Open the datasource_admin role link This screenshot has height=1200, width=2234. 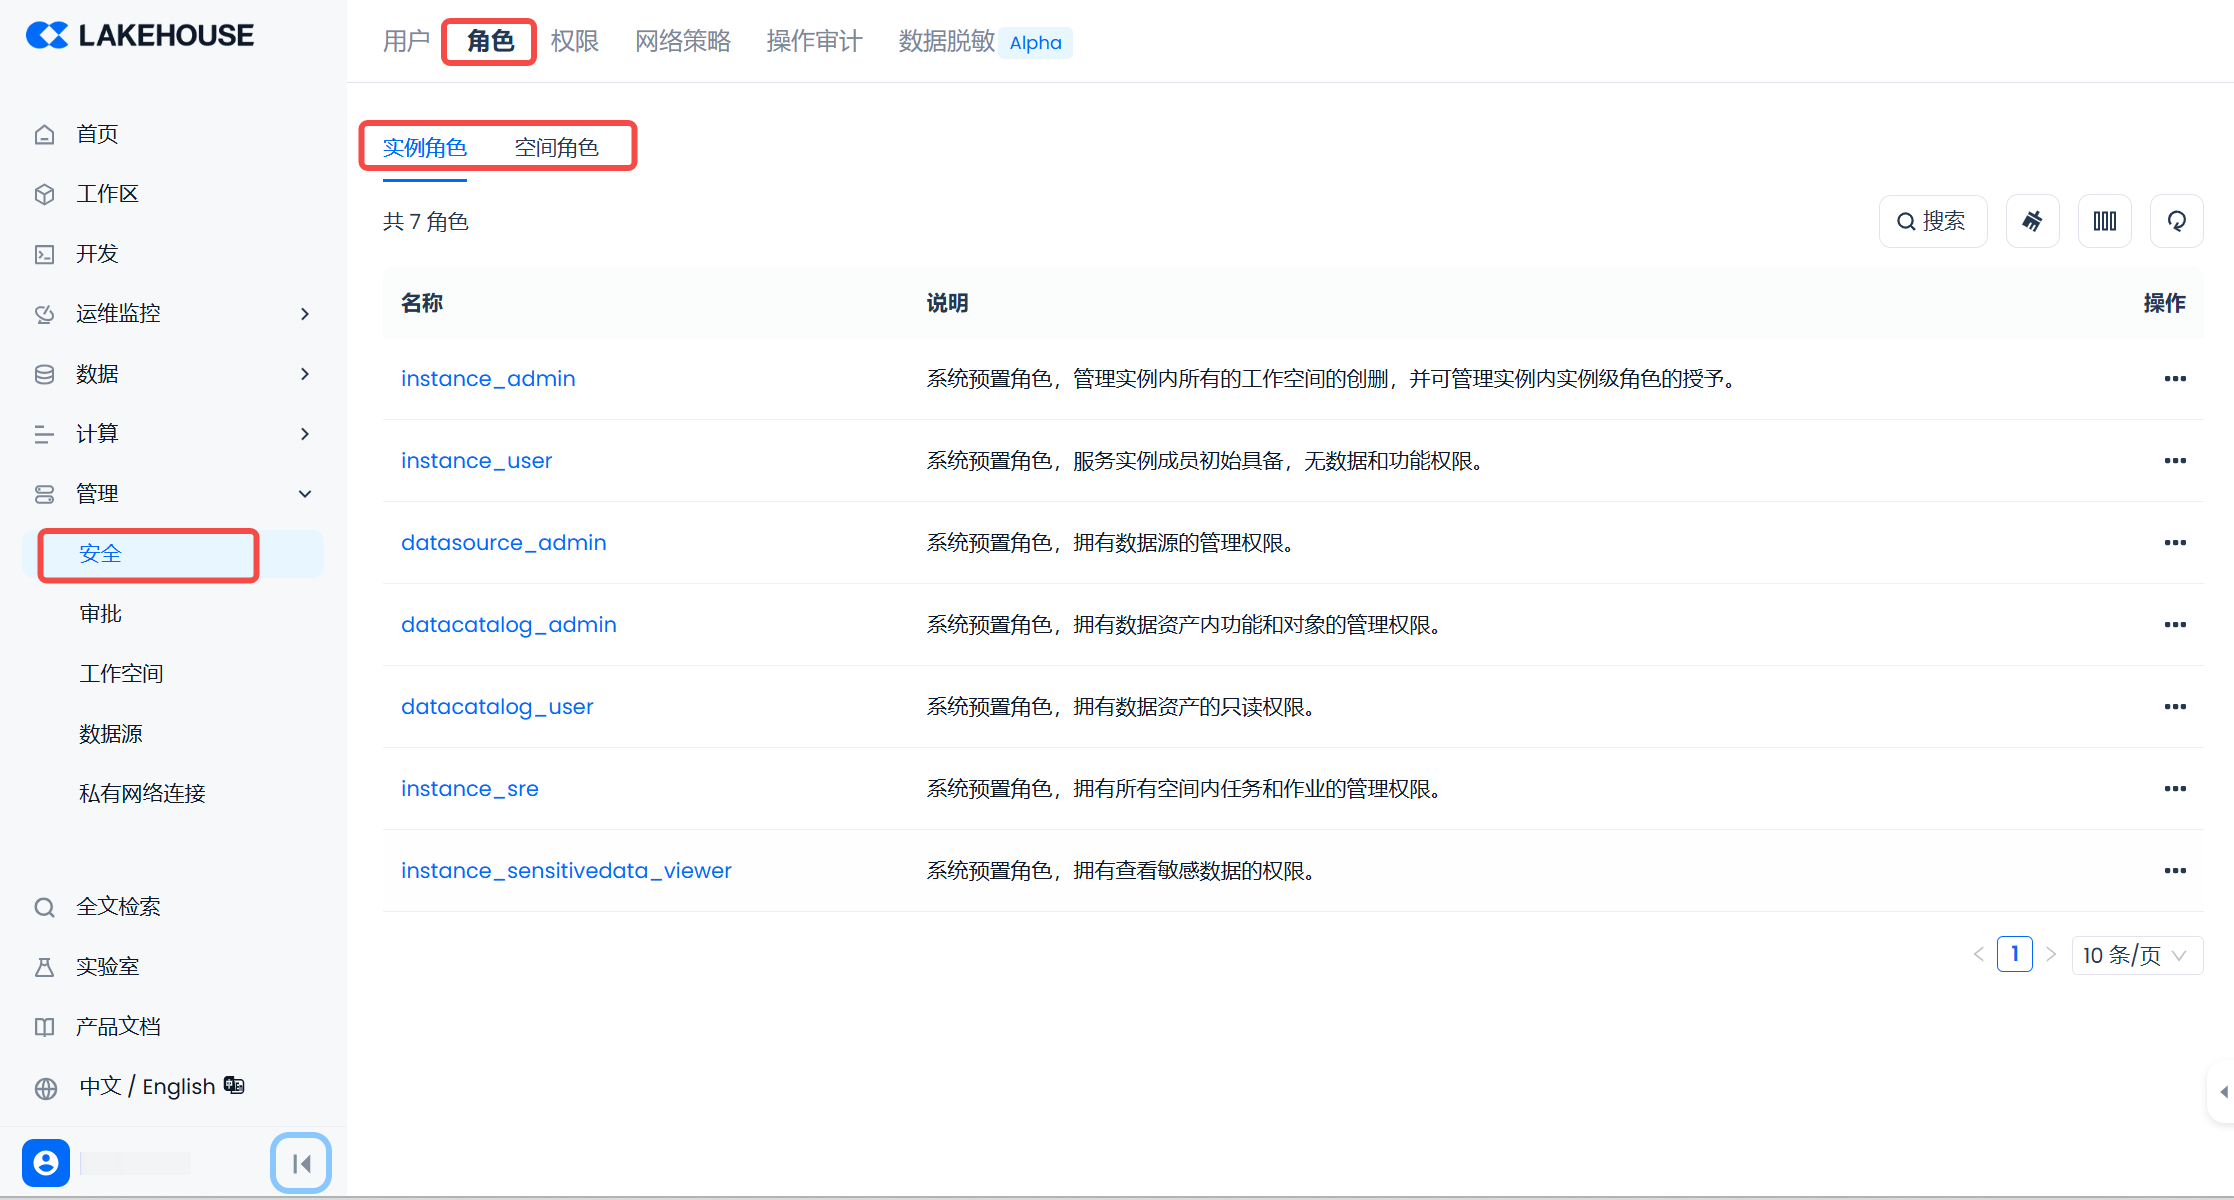click(503, 543)
